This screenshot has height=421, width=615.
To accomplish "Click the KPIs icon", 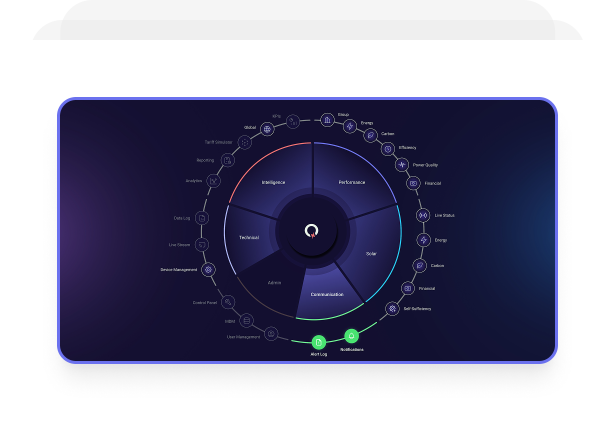I will 293,121.
